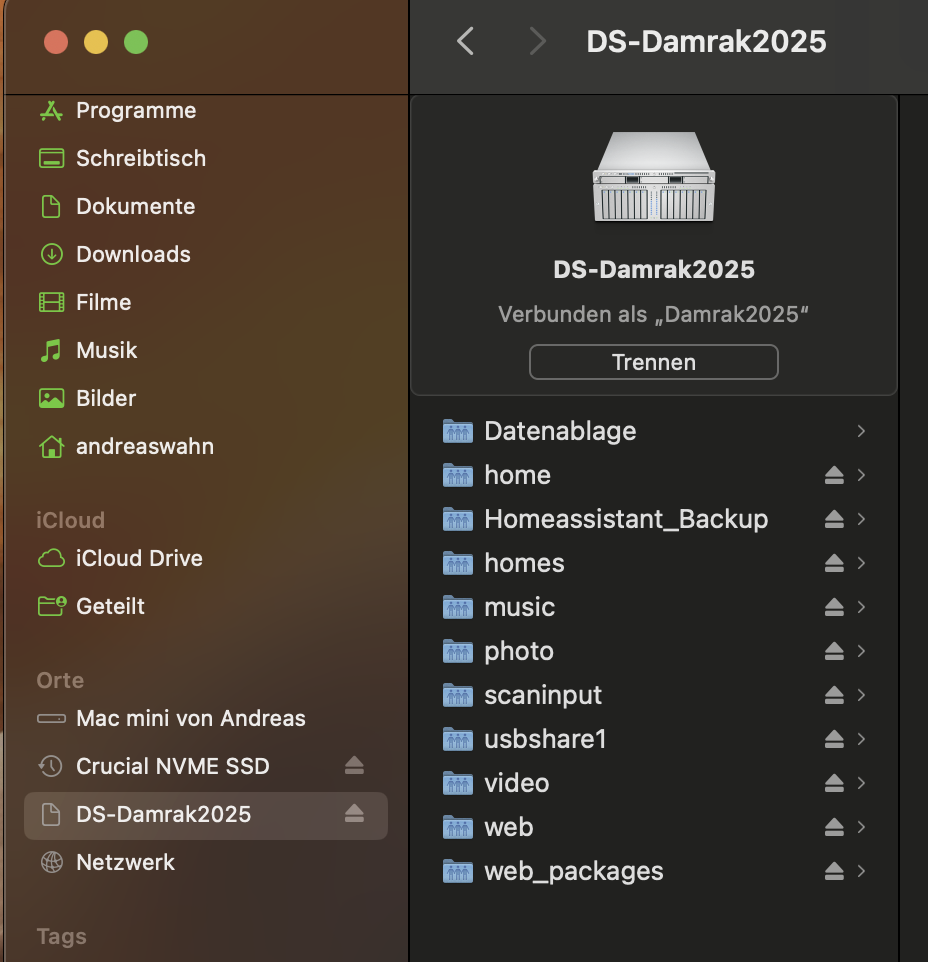Select DS-Damrak2025 in the sidebar

click(205, 814)
